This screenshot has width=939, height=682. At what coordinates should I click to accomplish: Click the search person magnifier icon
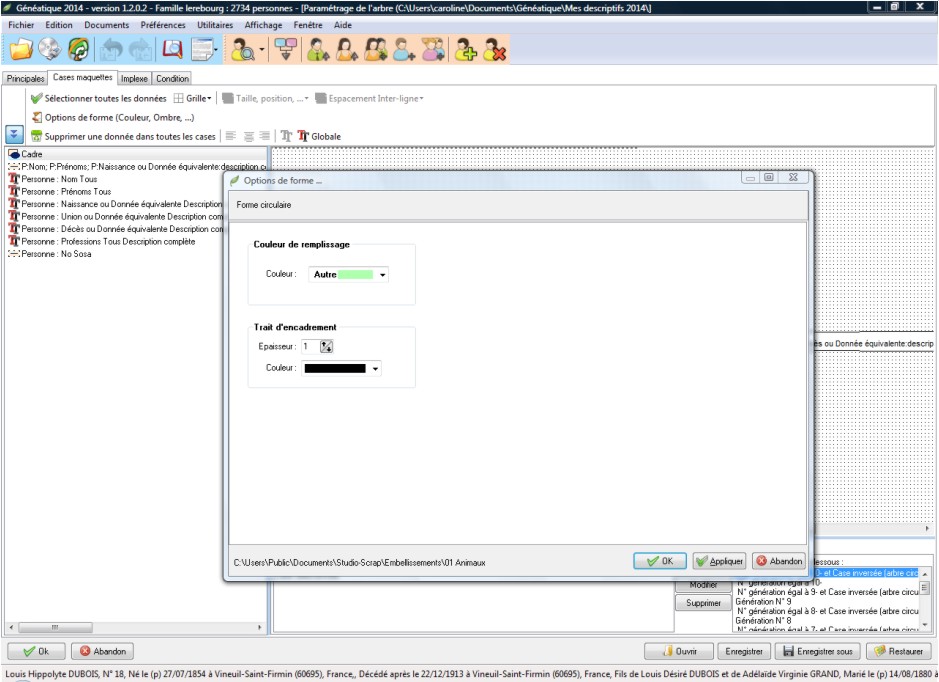(243, 49)
